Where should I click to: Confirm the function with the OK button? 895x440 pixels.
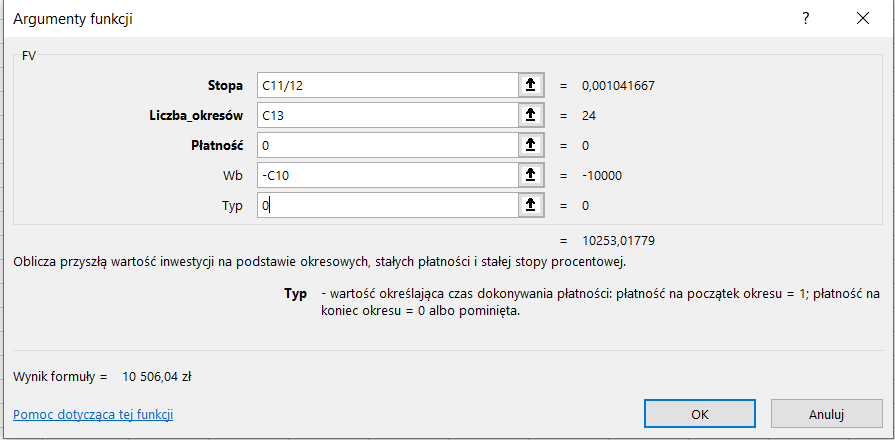(700, 413)
